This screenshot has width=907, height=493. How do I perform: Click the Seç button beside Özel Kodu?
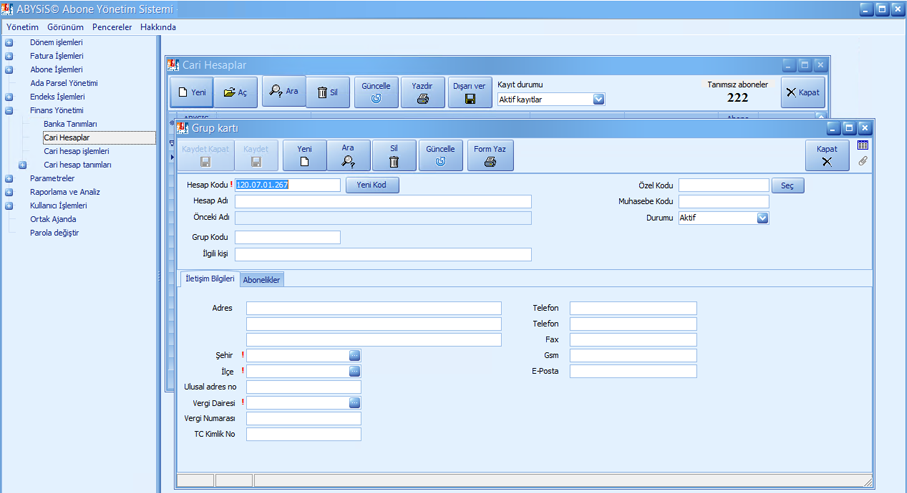click(787, 186)
